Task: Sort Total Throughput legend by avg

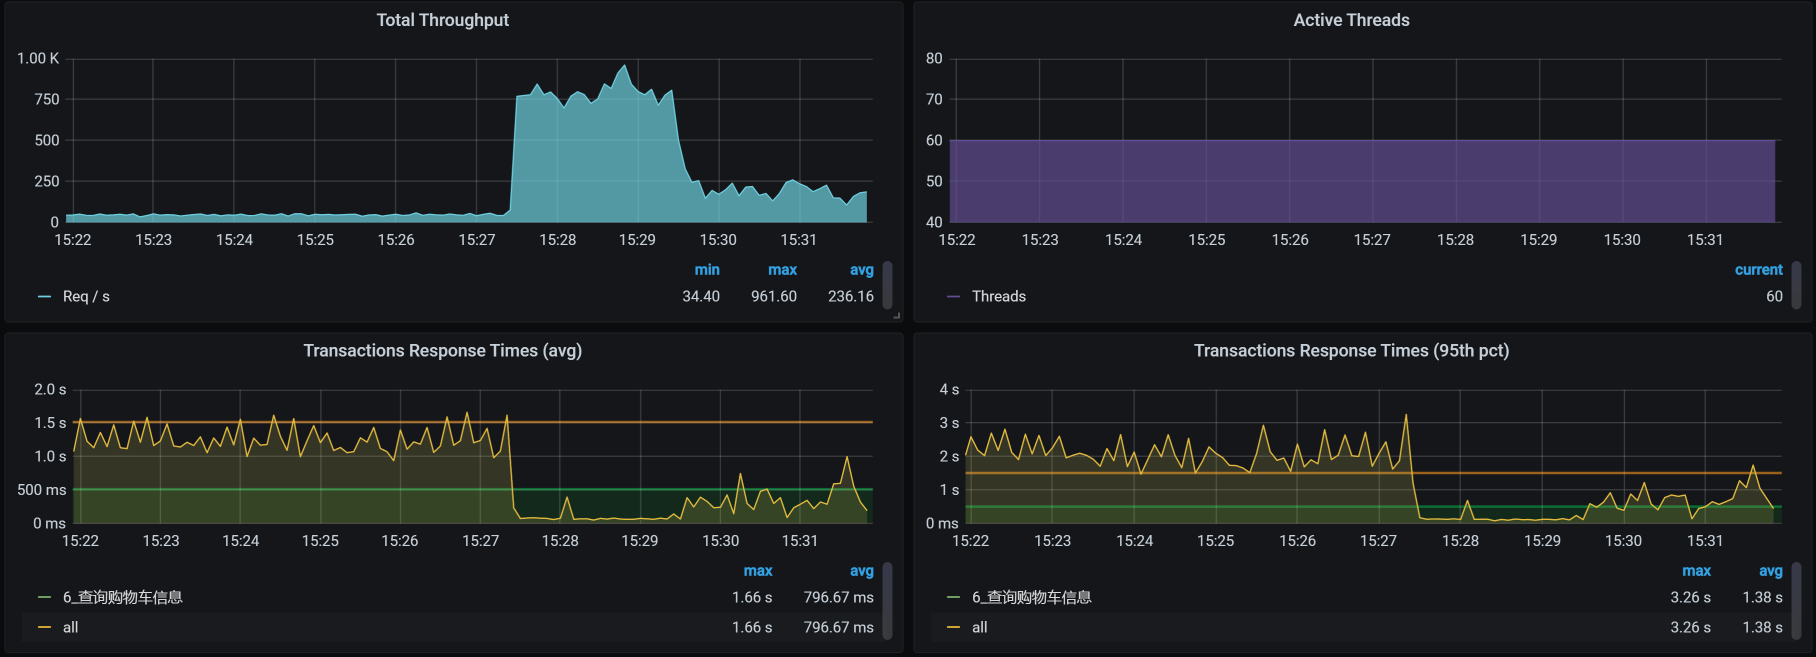Action: [x=861, y=270]
